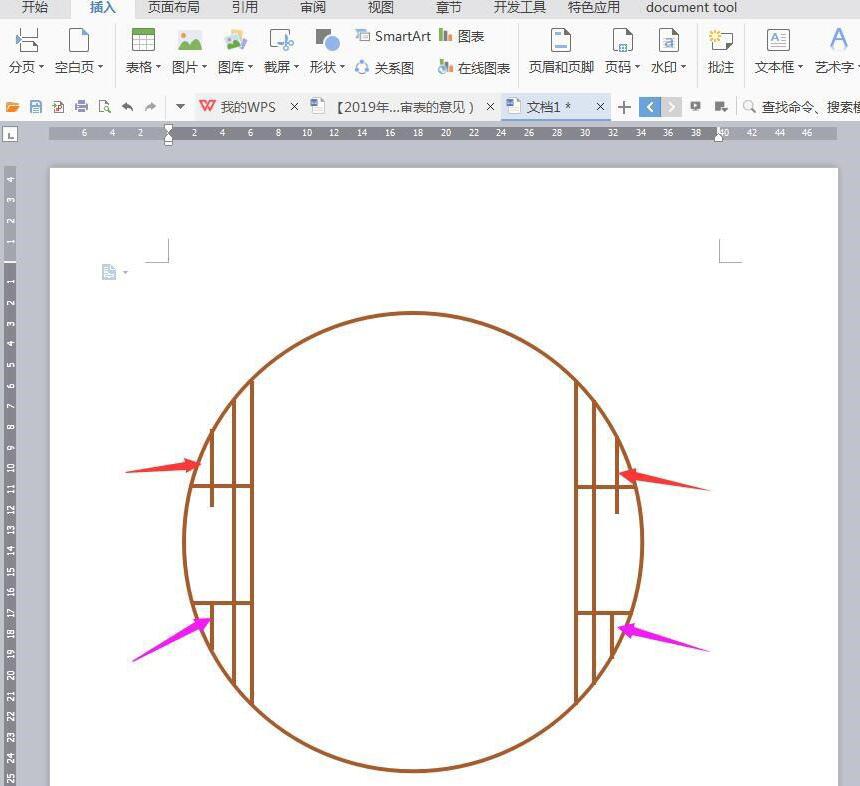Switch to the 引用 ribbon tab

tap(245, 7)
